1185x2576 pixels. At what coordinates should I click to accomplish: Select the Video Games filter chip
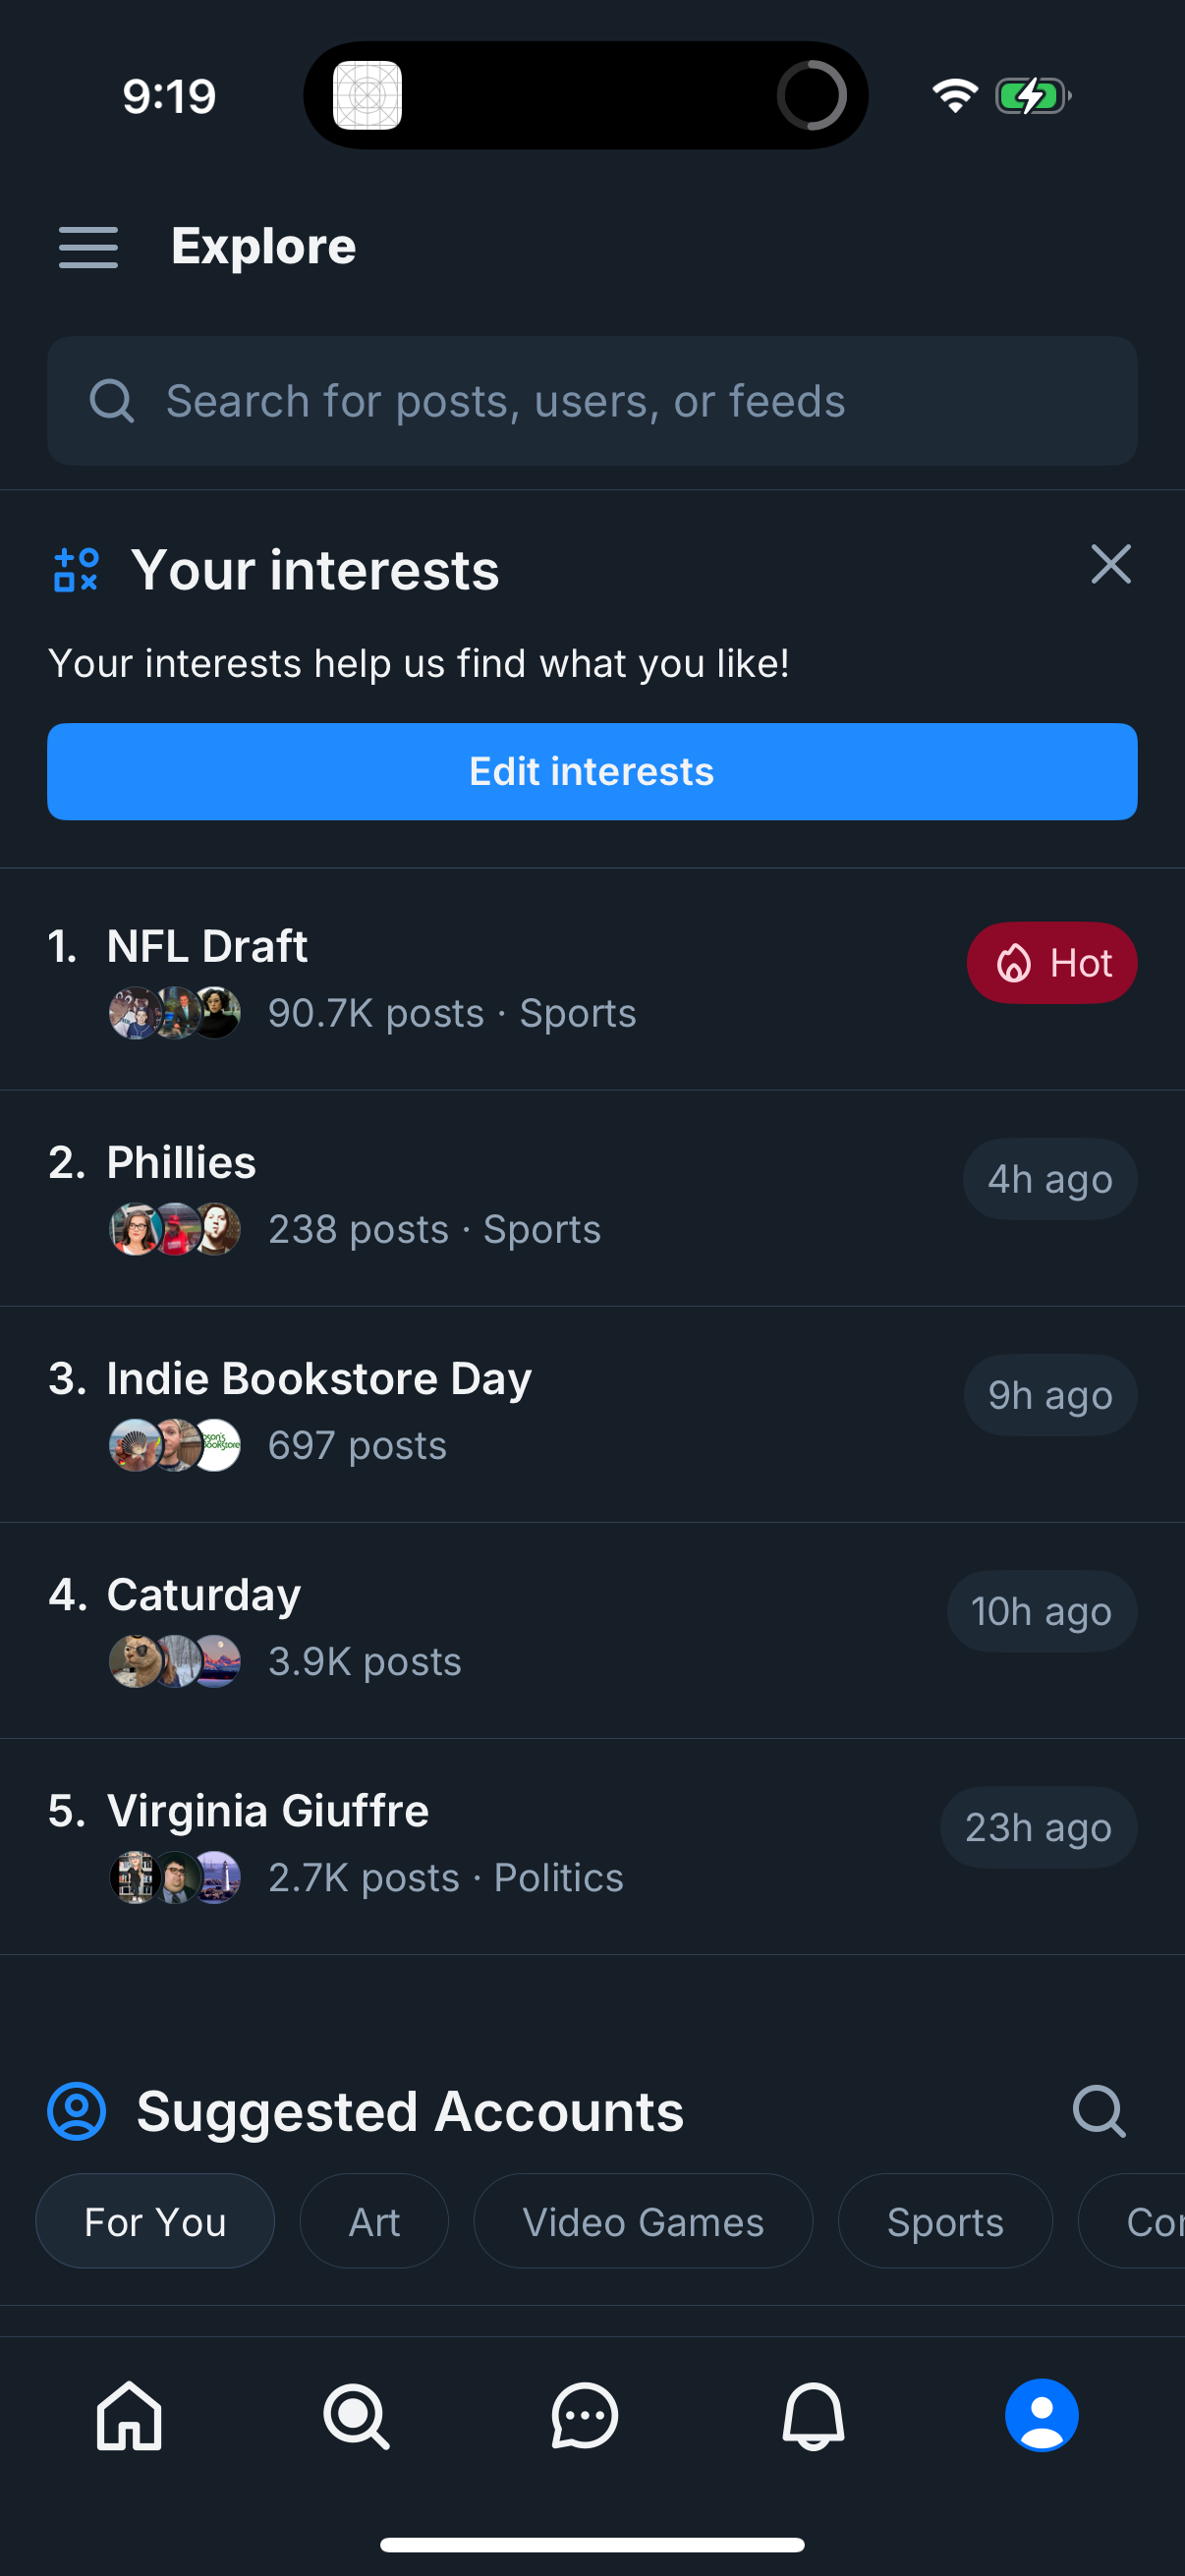643,2222
